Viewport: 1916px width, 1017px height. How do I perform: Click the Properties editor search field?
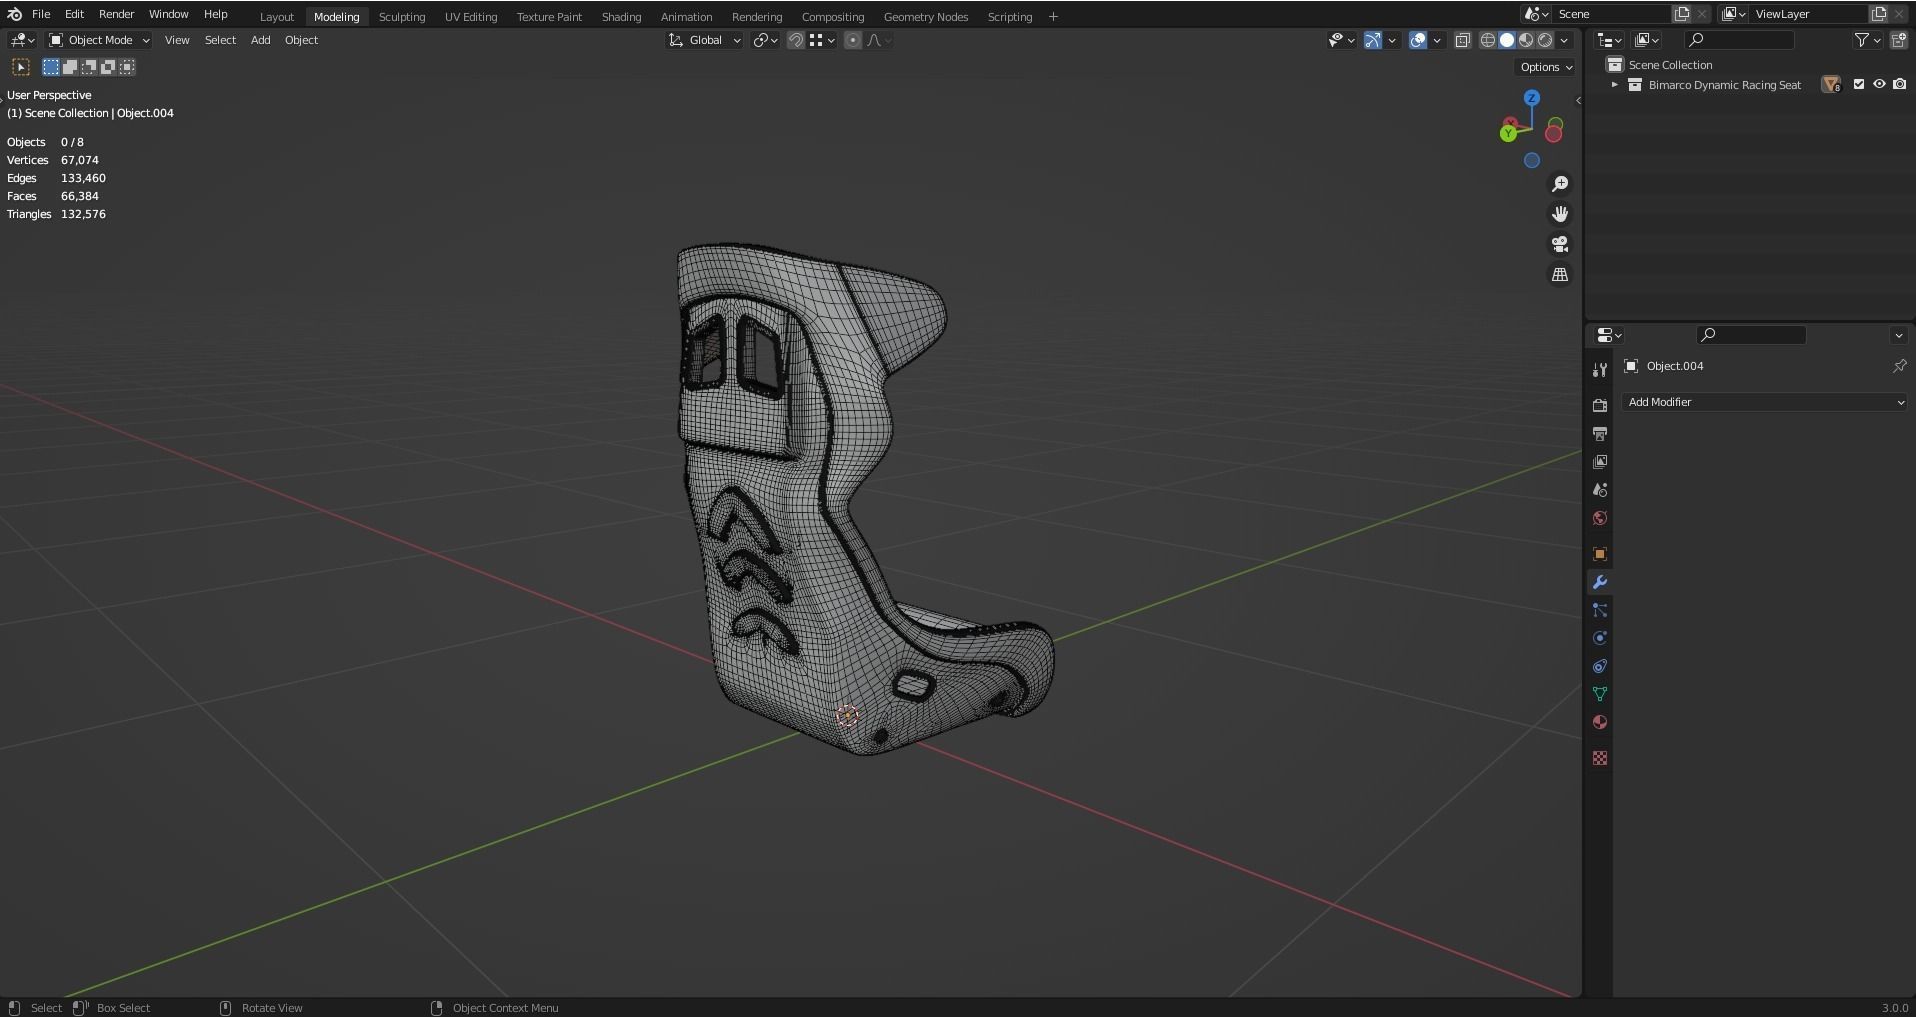coord(1751,335)
